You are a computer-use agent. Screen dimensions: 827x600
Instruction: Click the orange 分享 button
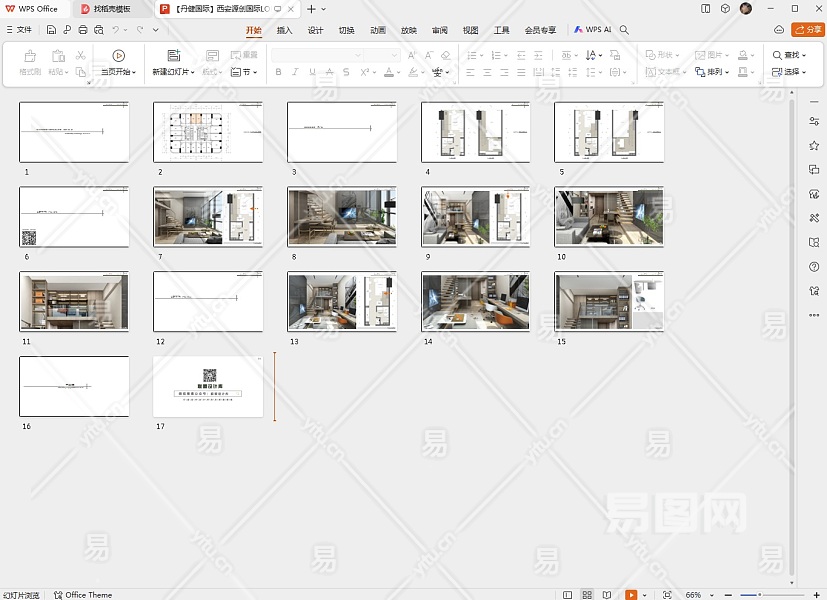pyautogui.click(x=808, y=30)
